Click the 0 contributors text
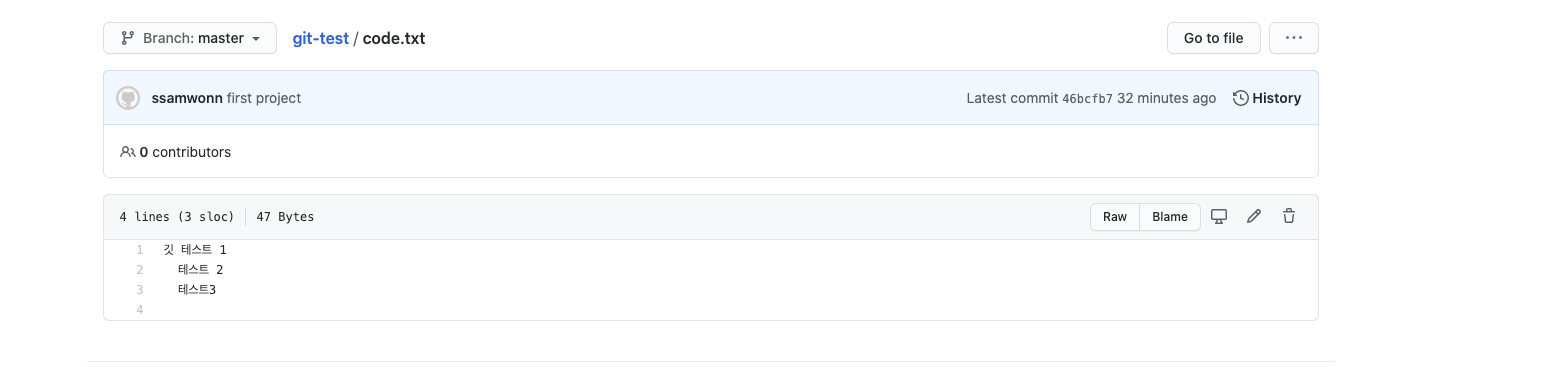This screenshot has width=1554, height=367. point(185,152)
